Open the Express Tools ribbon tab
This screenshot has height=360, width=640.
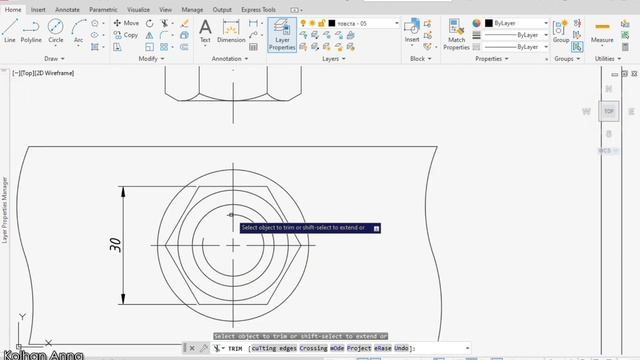pos(258,9)
